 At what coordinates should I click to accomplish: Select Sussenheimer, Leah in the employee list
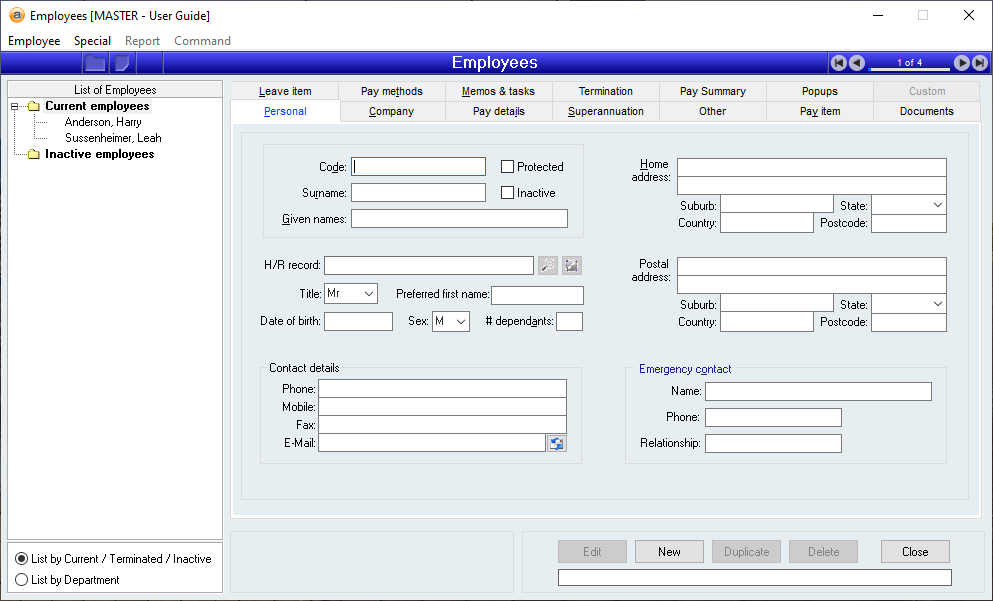point(113,138)
